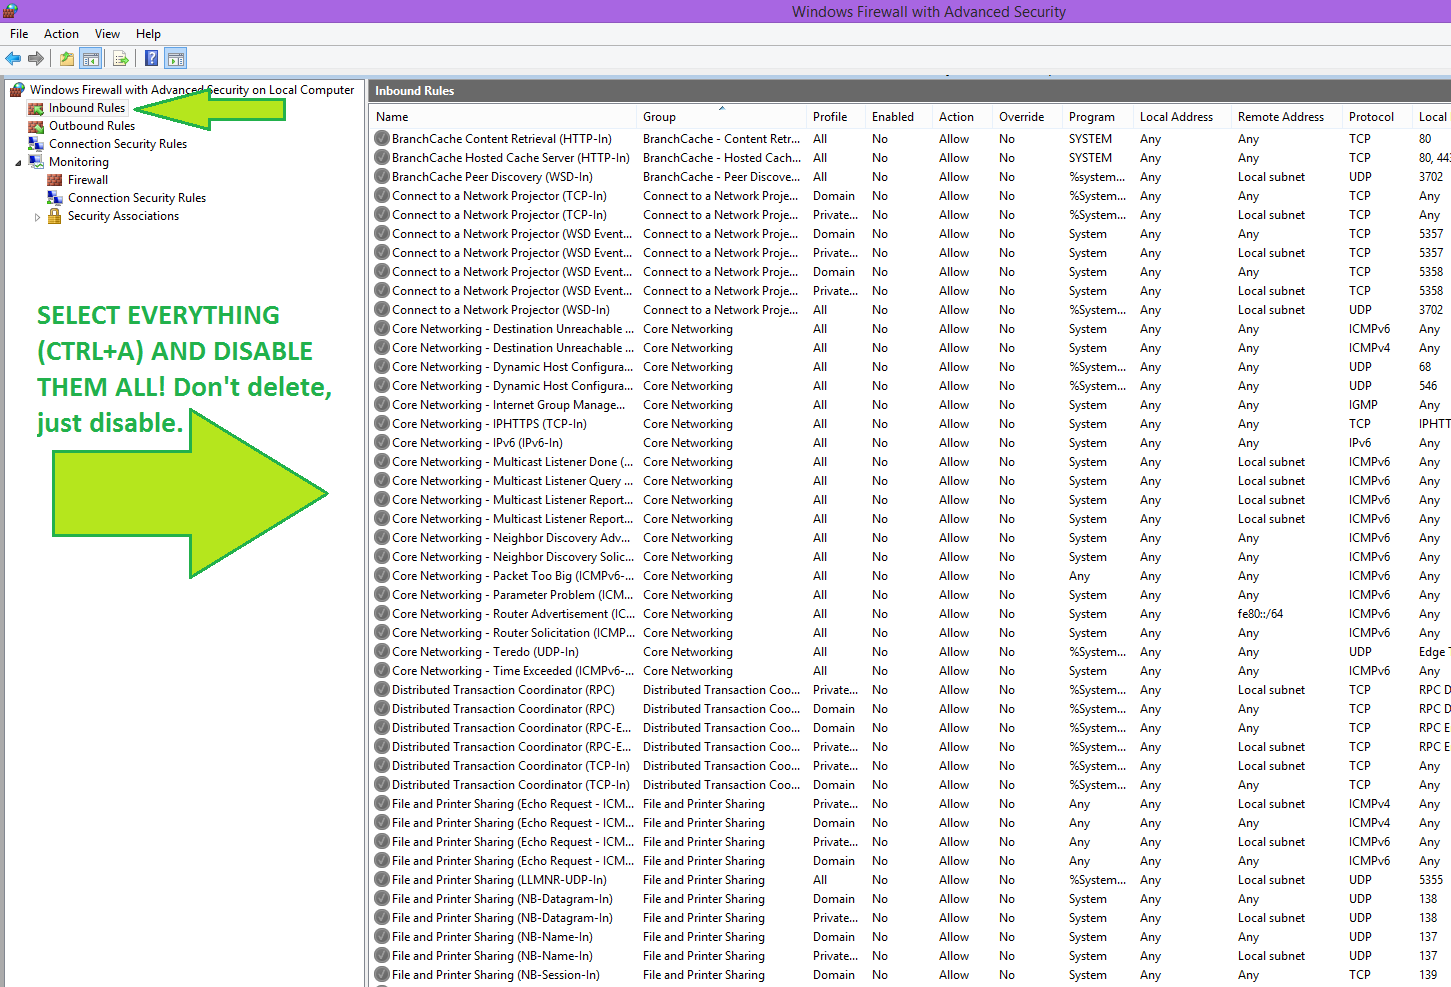Sort by the Program column header
Image resolution: width=1451 pixels, height=987 pixels.
pyautogui.click(x=1097, y=117)
